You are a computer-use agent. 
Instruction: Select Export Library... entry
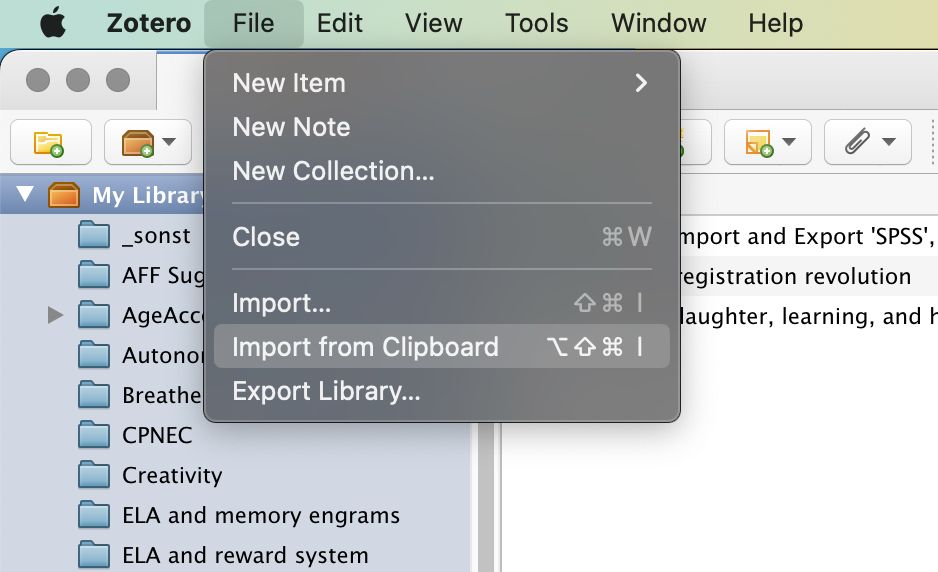point(441,391)
